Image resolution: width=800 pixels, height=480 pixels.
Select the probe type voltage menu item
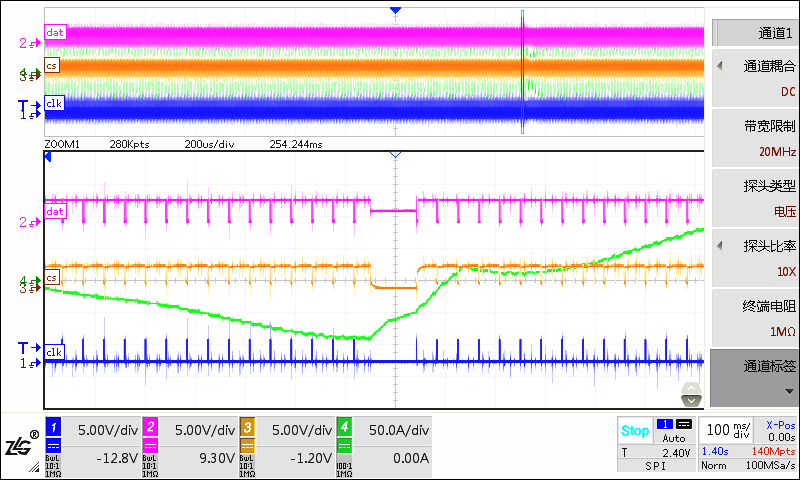click(756, 198)
